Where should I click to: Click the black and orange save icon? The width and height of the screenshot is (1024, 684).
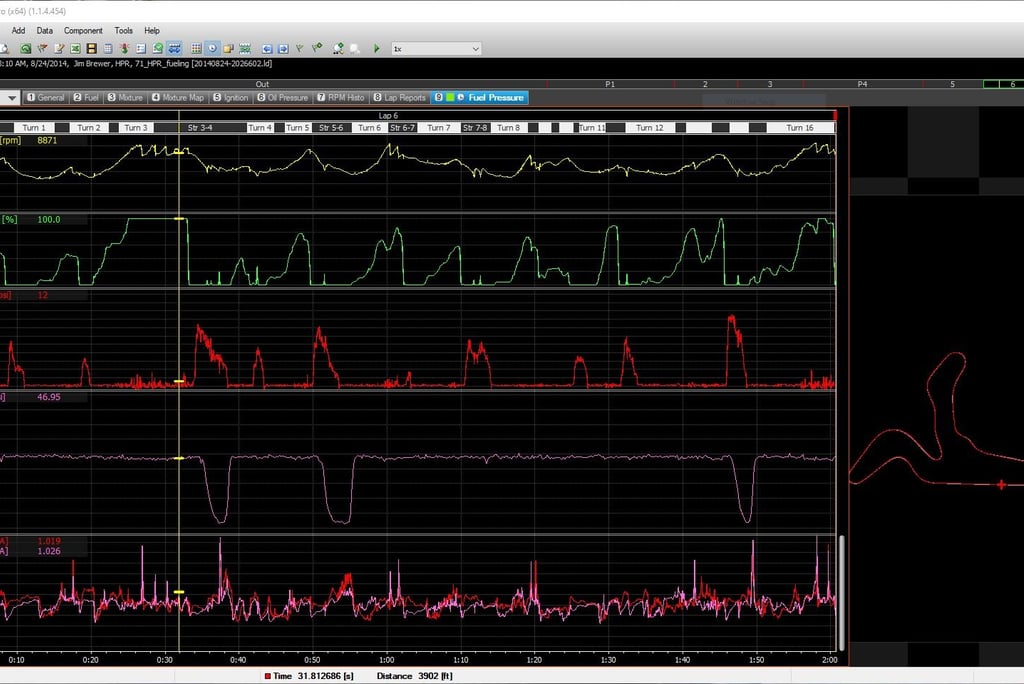point(91,48)
